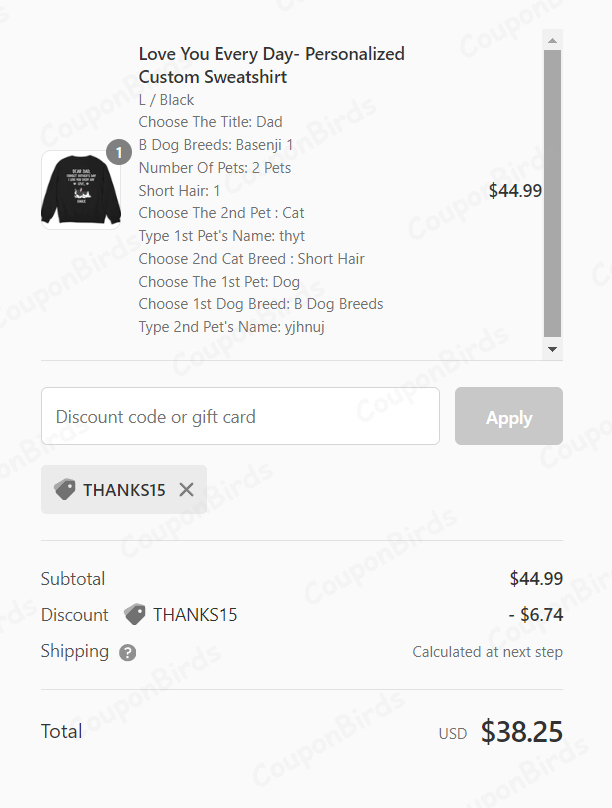The image size is (612, 808).
Task: Open the Love You Every Day sweatshirt title
Action: click(271, 65)
